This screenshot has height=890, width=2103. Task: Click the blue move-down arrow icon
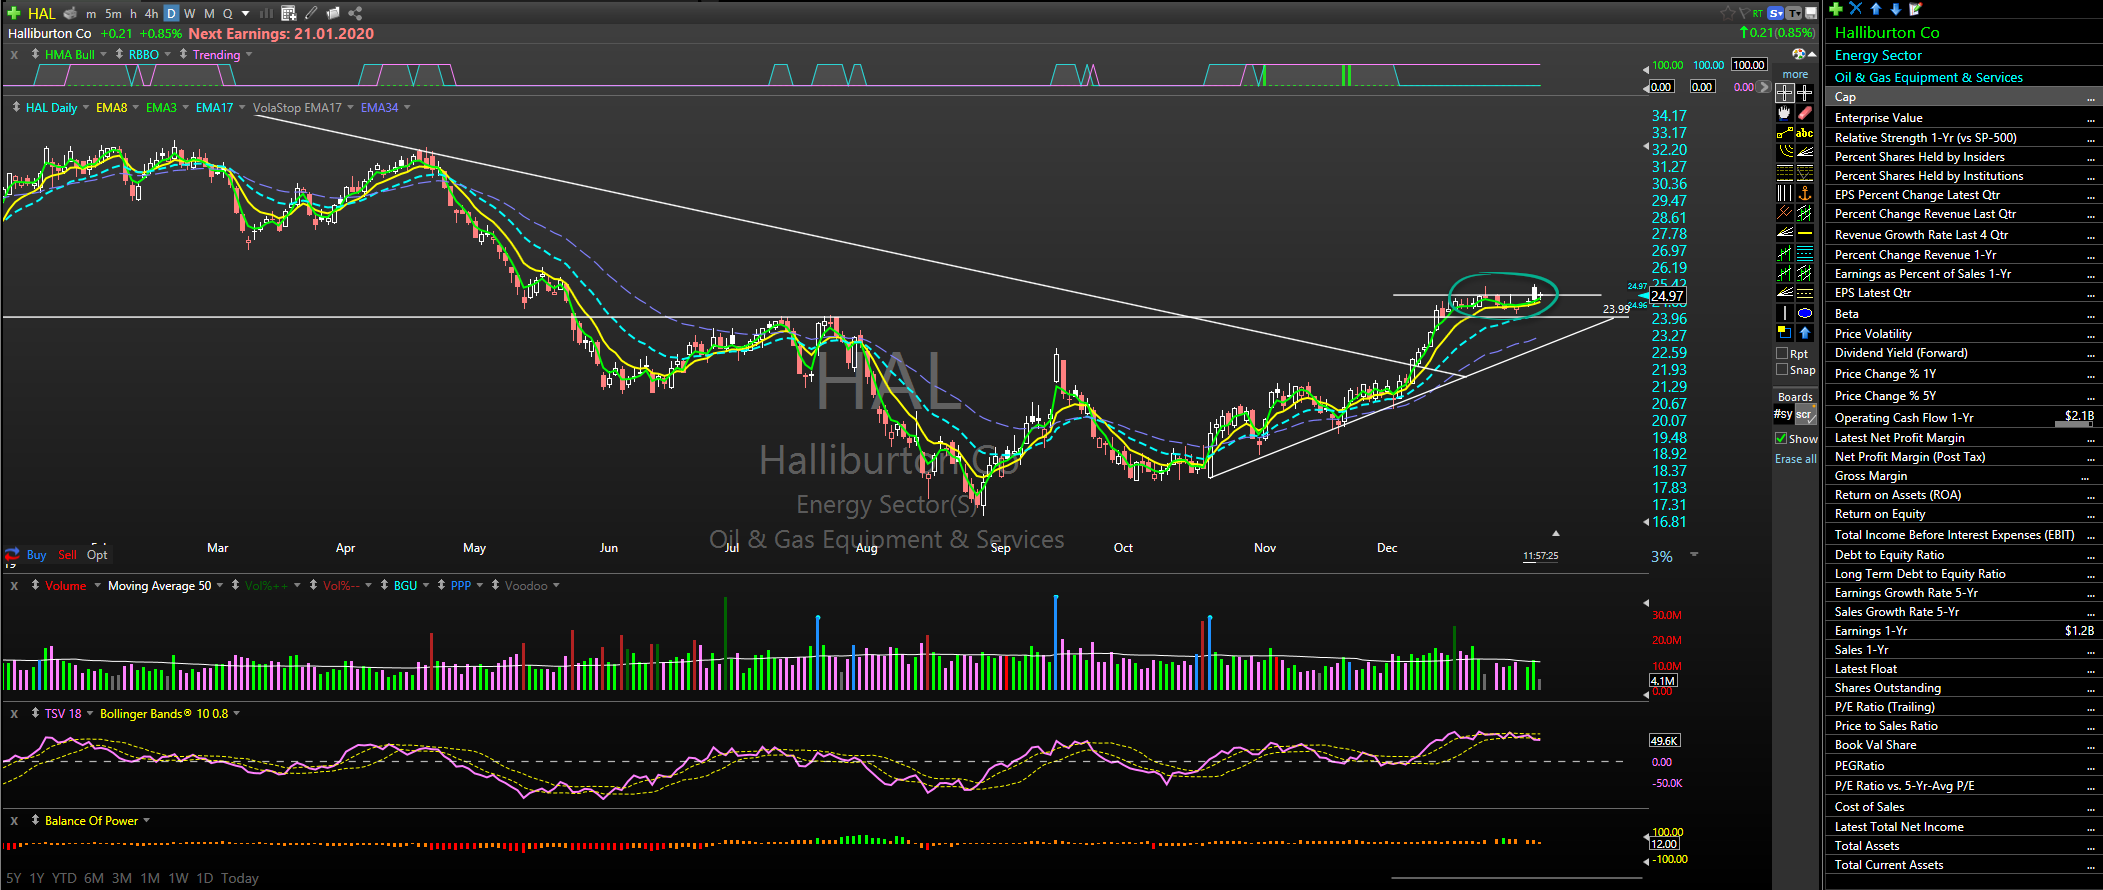(x=1895, y=9)
